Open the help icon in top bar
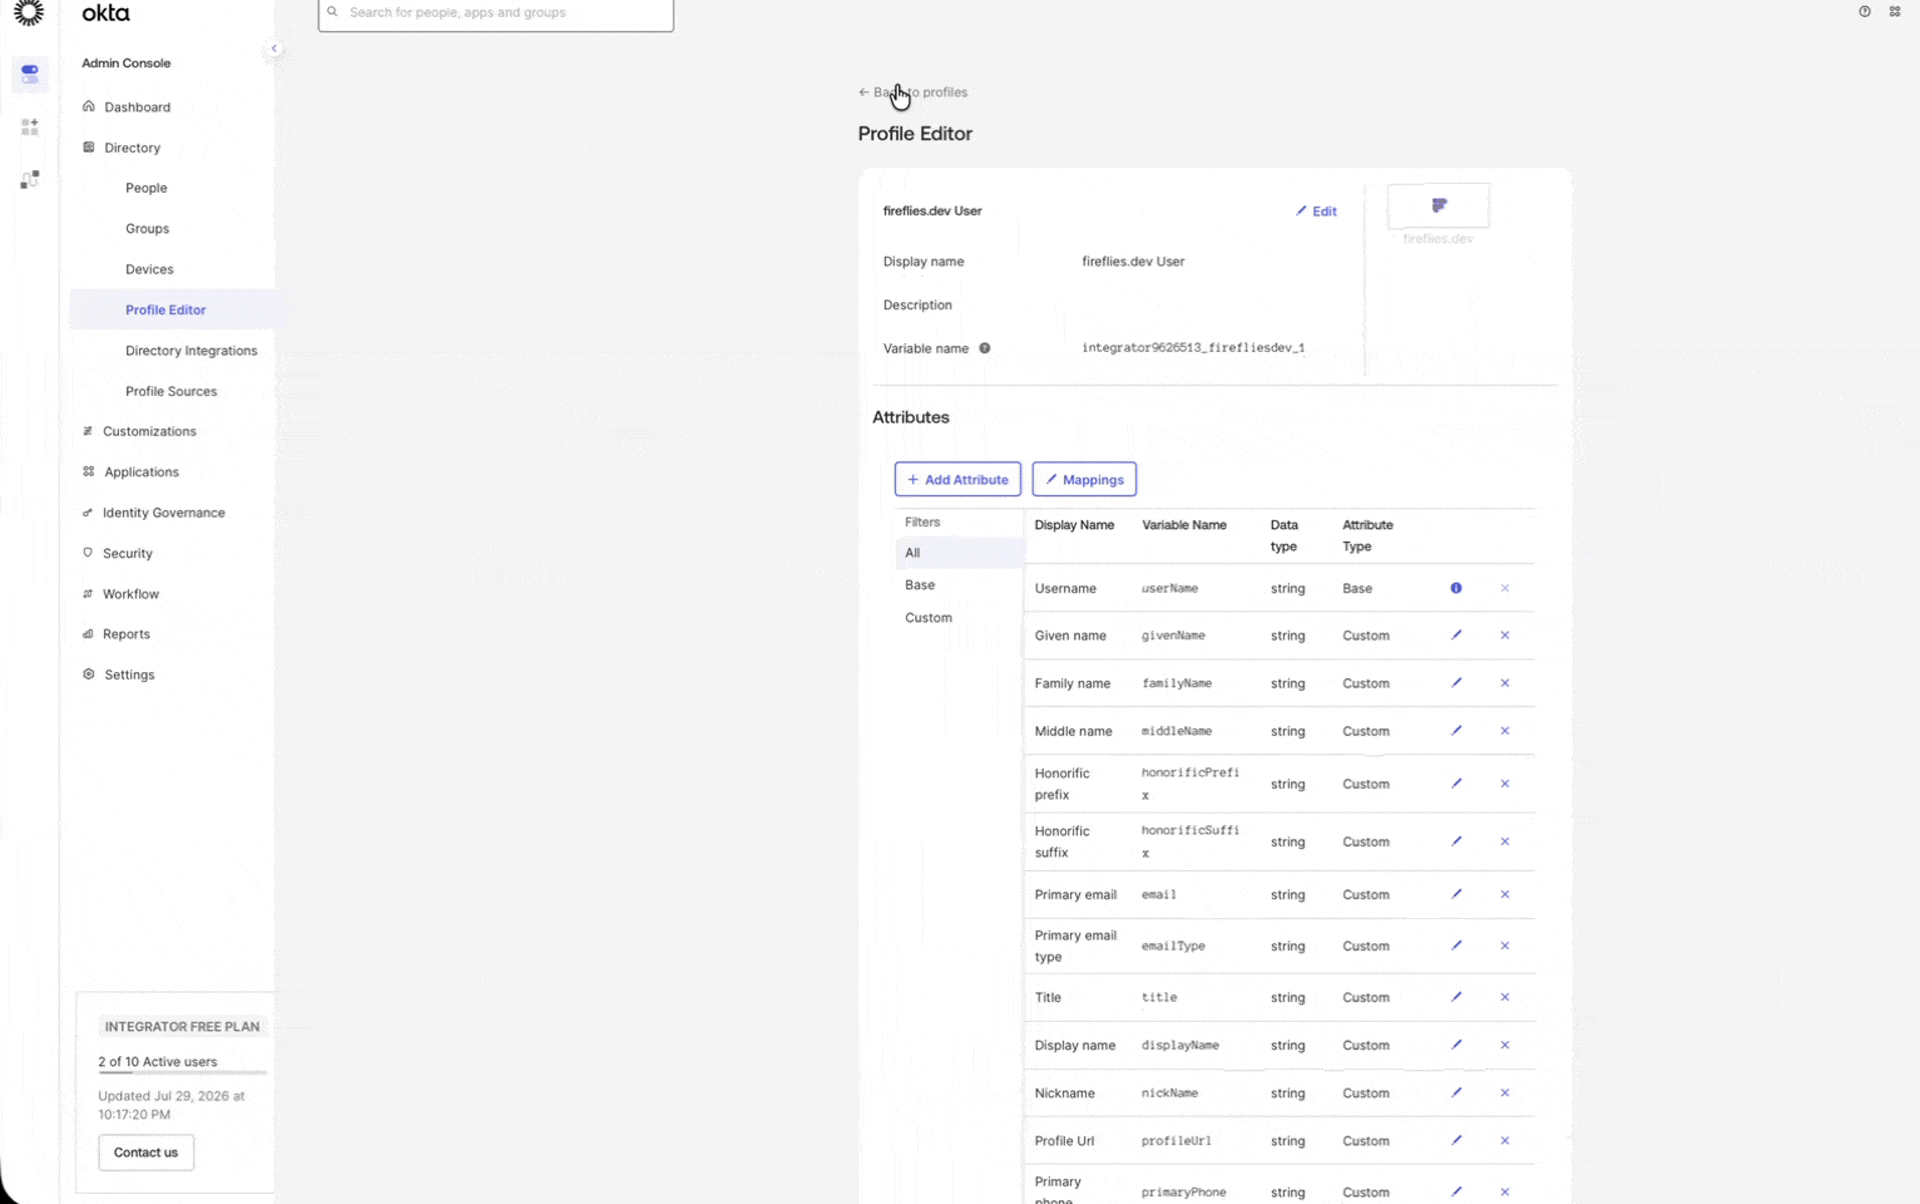The image size is (1920, 1204). 1865,12
